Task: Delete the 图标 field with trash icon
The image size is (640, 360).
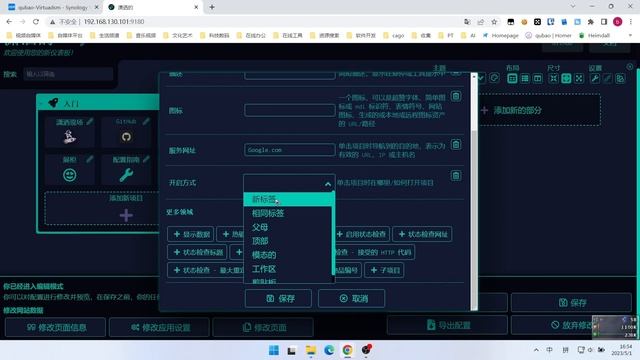Action: 456,96
